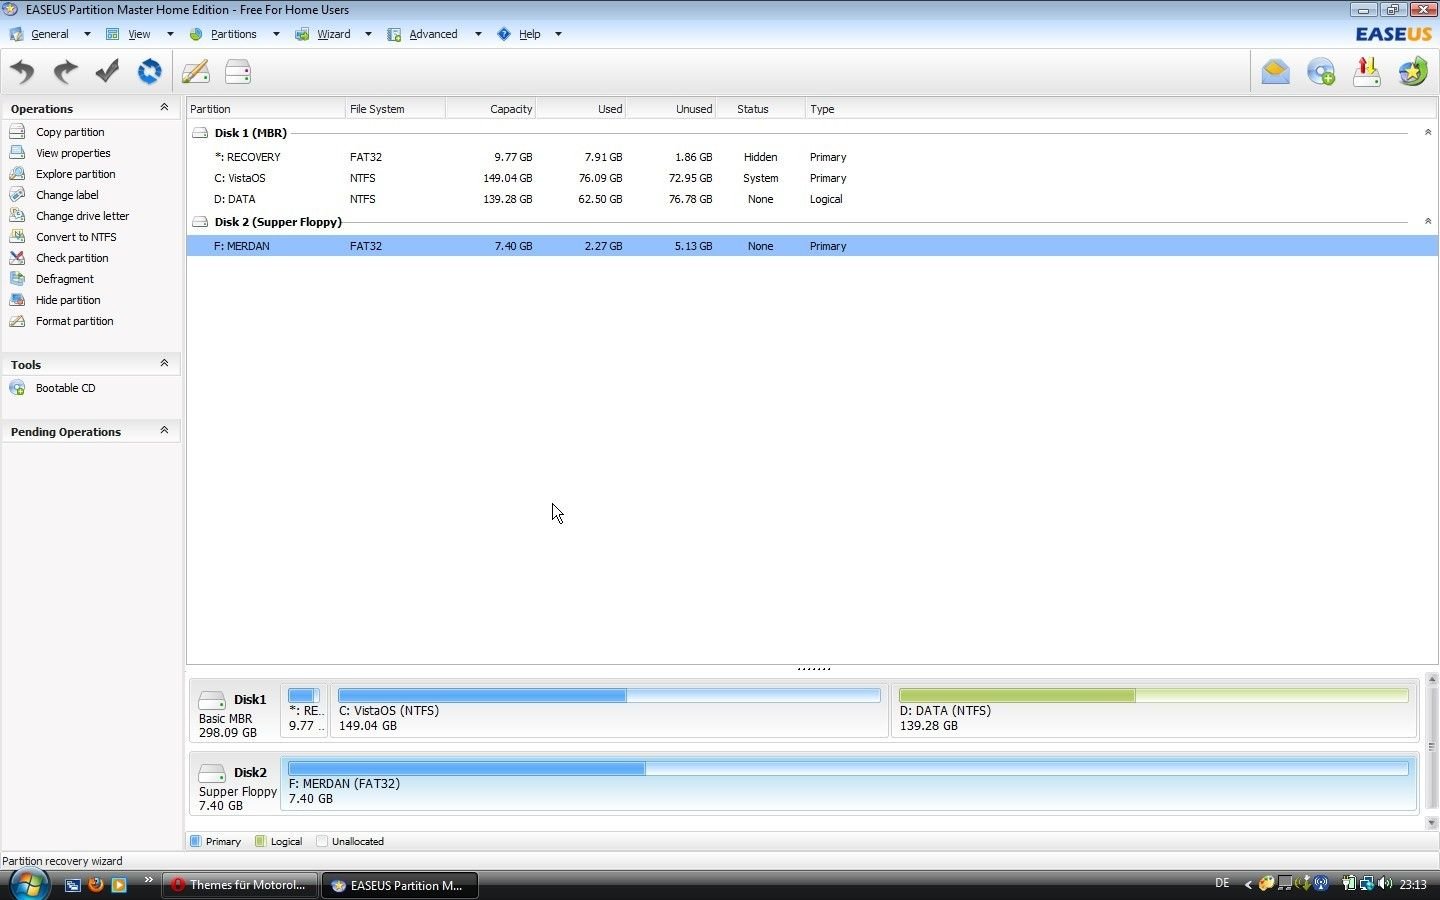Click Copy partition icon in Operations
Viewport: 1440px width, 900px height.
17,132
